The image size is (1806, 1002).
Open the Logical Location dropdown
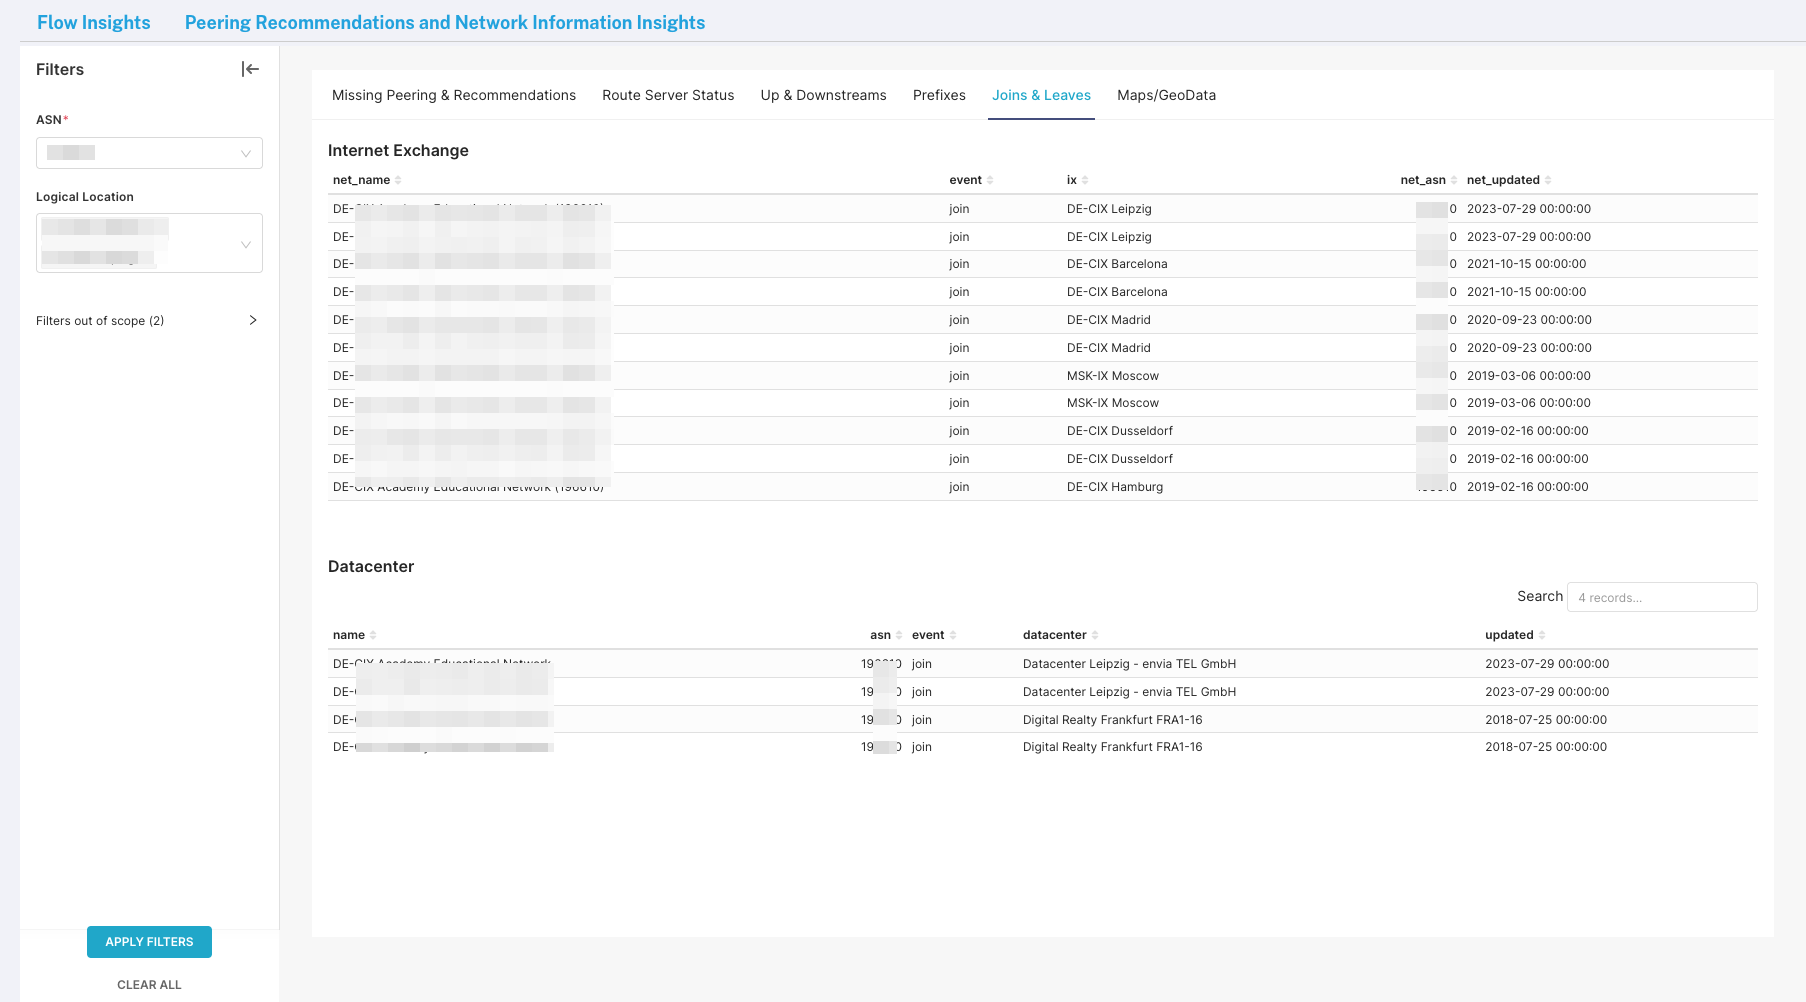coord(149,243)
